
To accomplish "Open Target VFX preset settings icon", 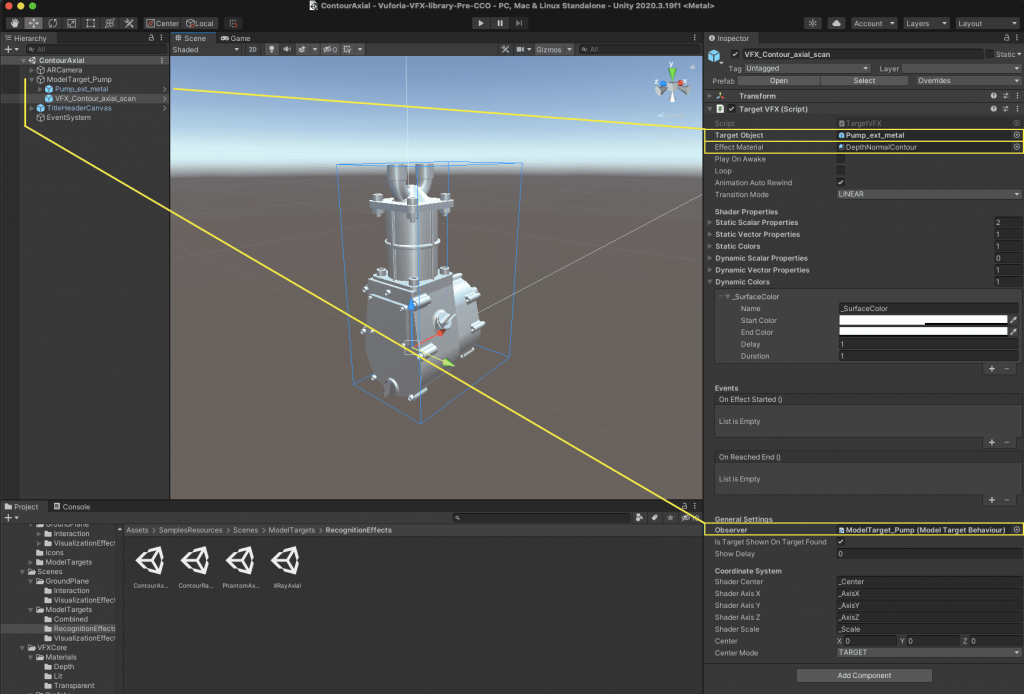I will [1006, 109].
